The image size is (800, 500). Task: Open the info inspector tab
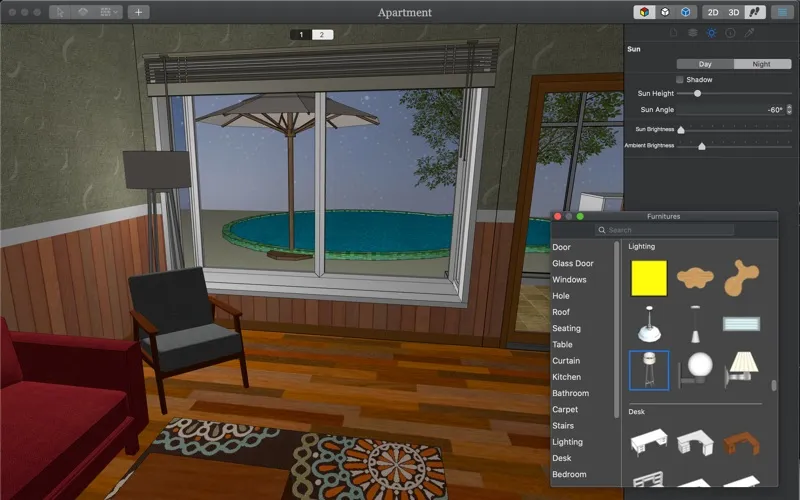(x=730, y=33)
